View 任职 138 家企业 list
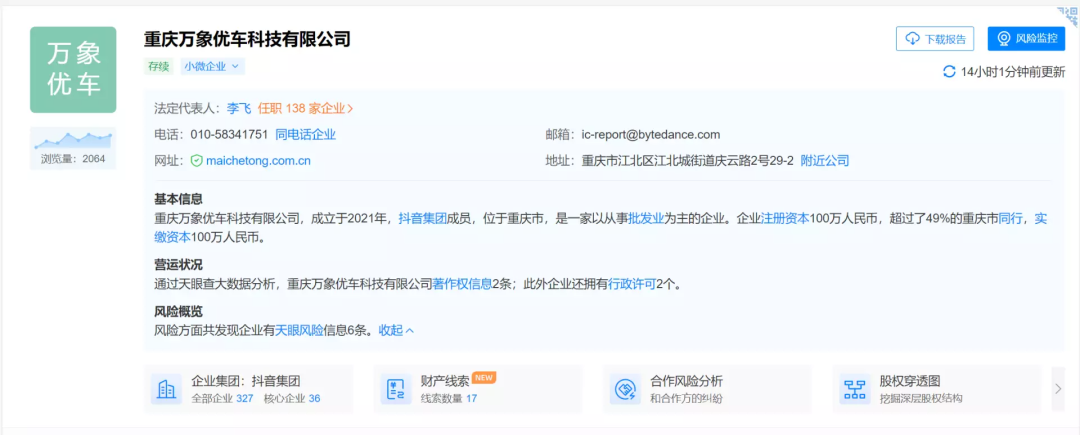This screenshot has height=435, width=1080. tap(306, 108)
